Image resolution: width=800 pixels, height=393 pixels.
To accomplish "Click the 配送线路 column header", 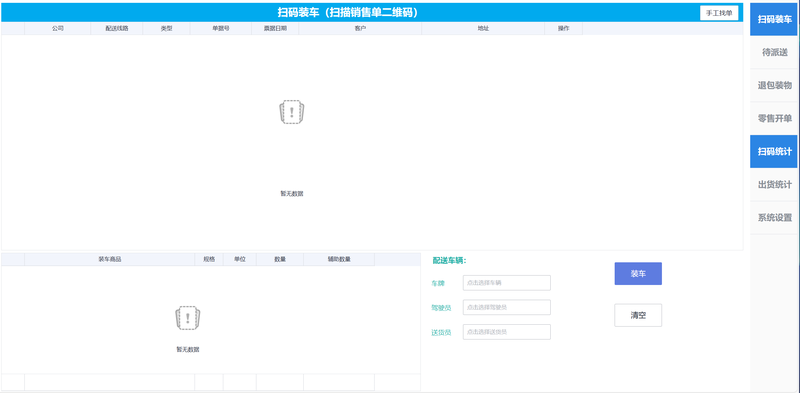I will [x=117, y=29].
